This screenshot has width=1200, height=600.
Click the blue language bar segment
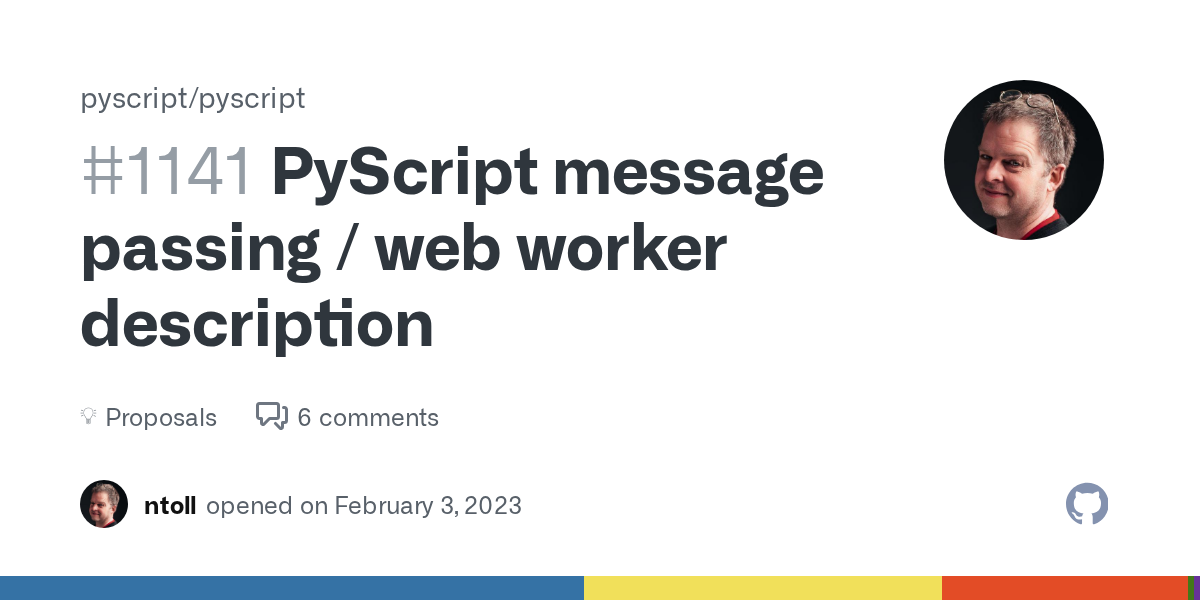pos(292,588)
